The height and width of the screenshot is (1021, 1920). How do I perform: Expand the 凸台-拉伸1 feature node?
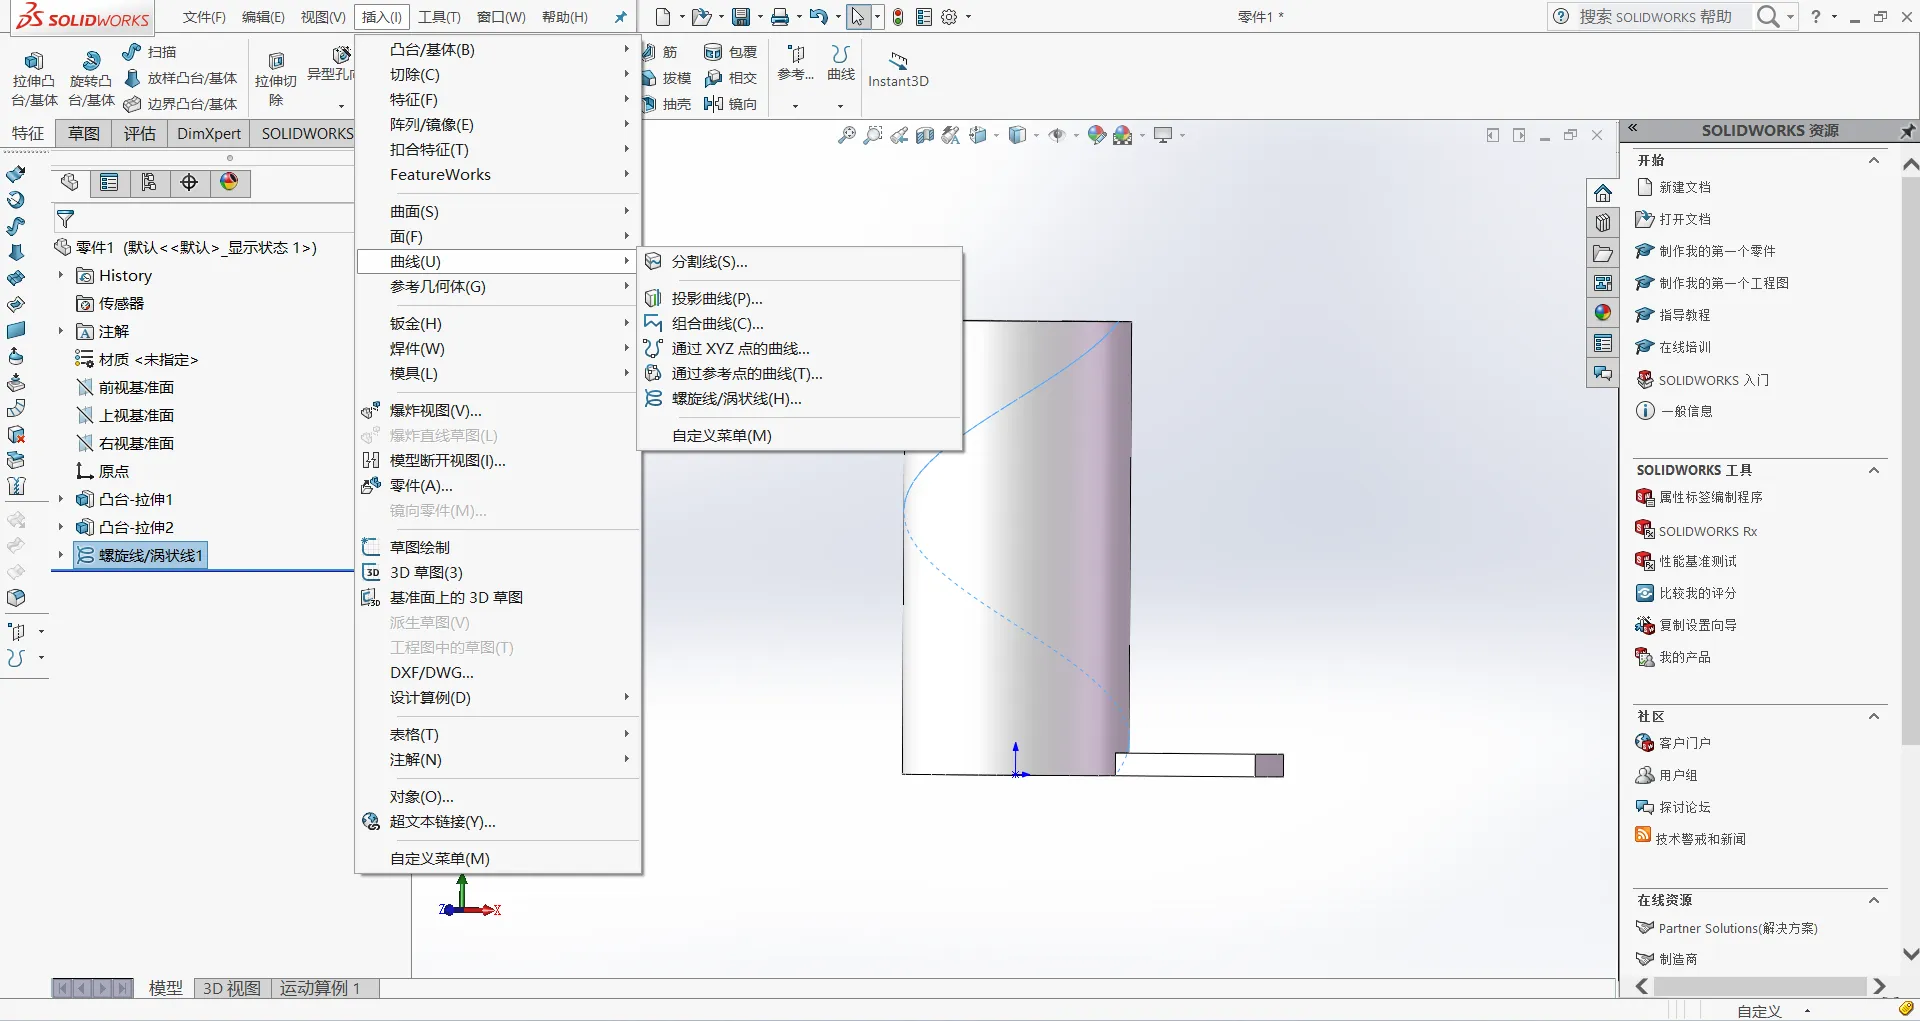tap(61, 499)
